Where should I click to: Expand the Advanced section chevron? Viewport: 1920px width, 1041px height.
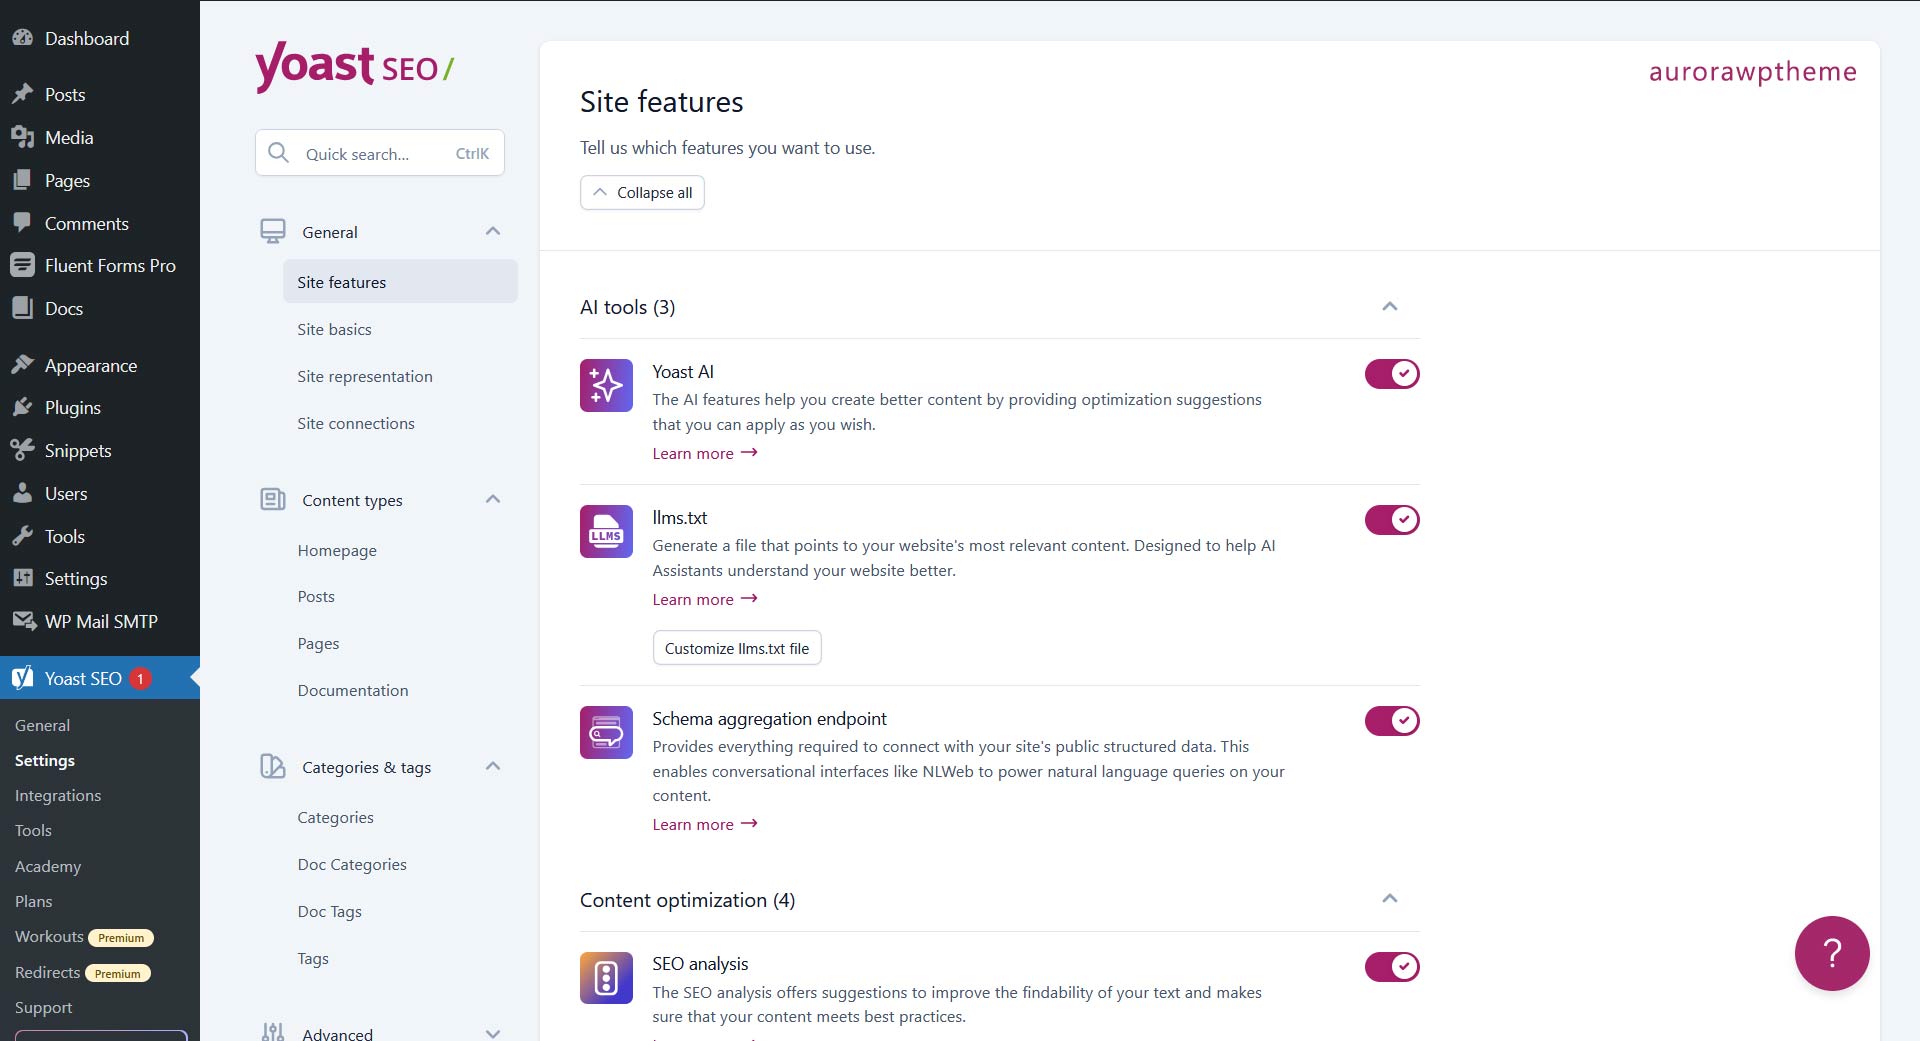pyautogui.click(x=493, y=1033)
